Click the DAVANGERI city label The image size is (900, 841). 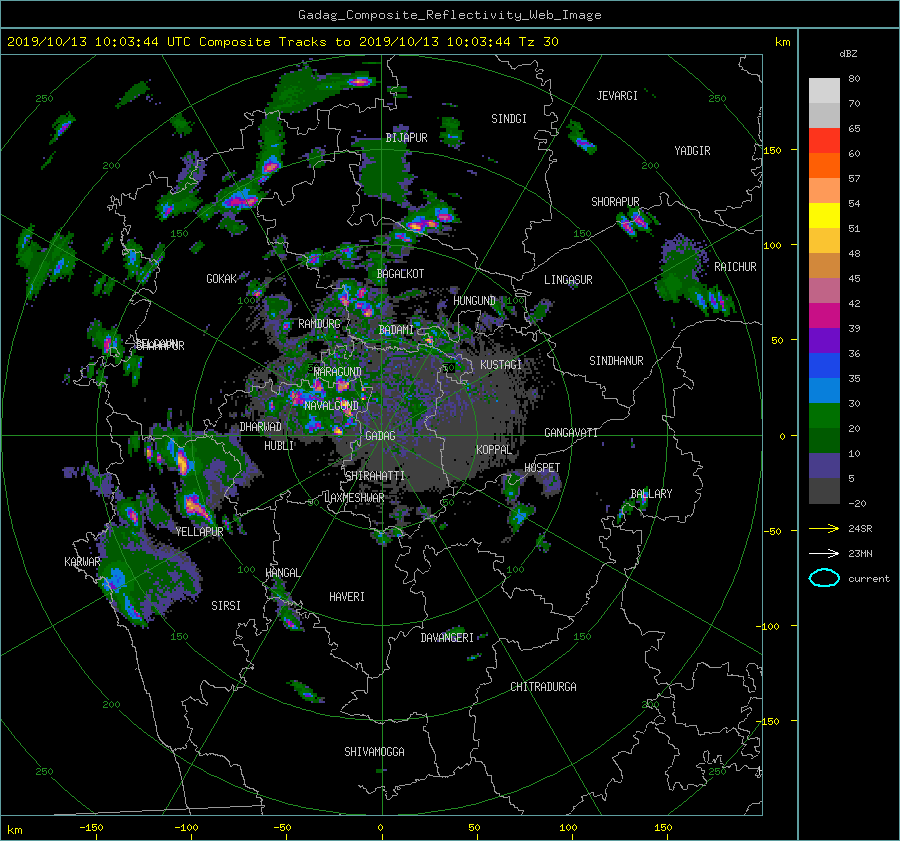coord(447,638)
